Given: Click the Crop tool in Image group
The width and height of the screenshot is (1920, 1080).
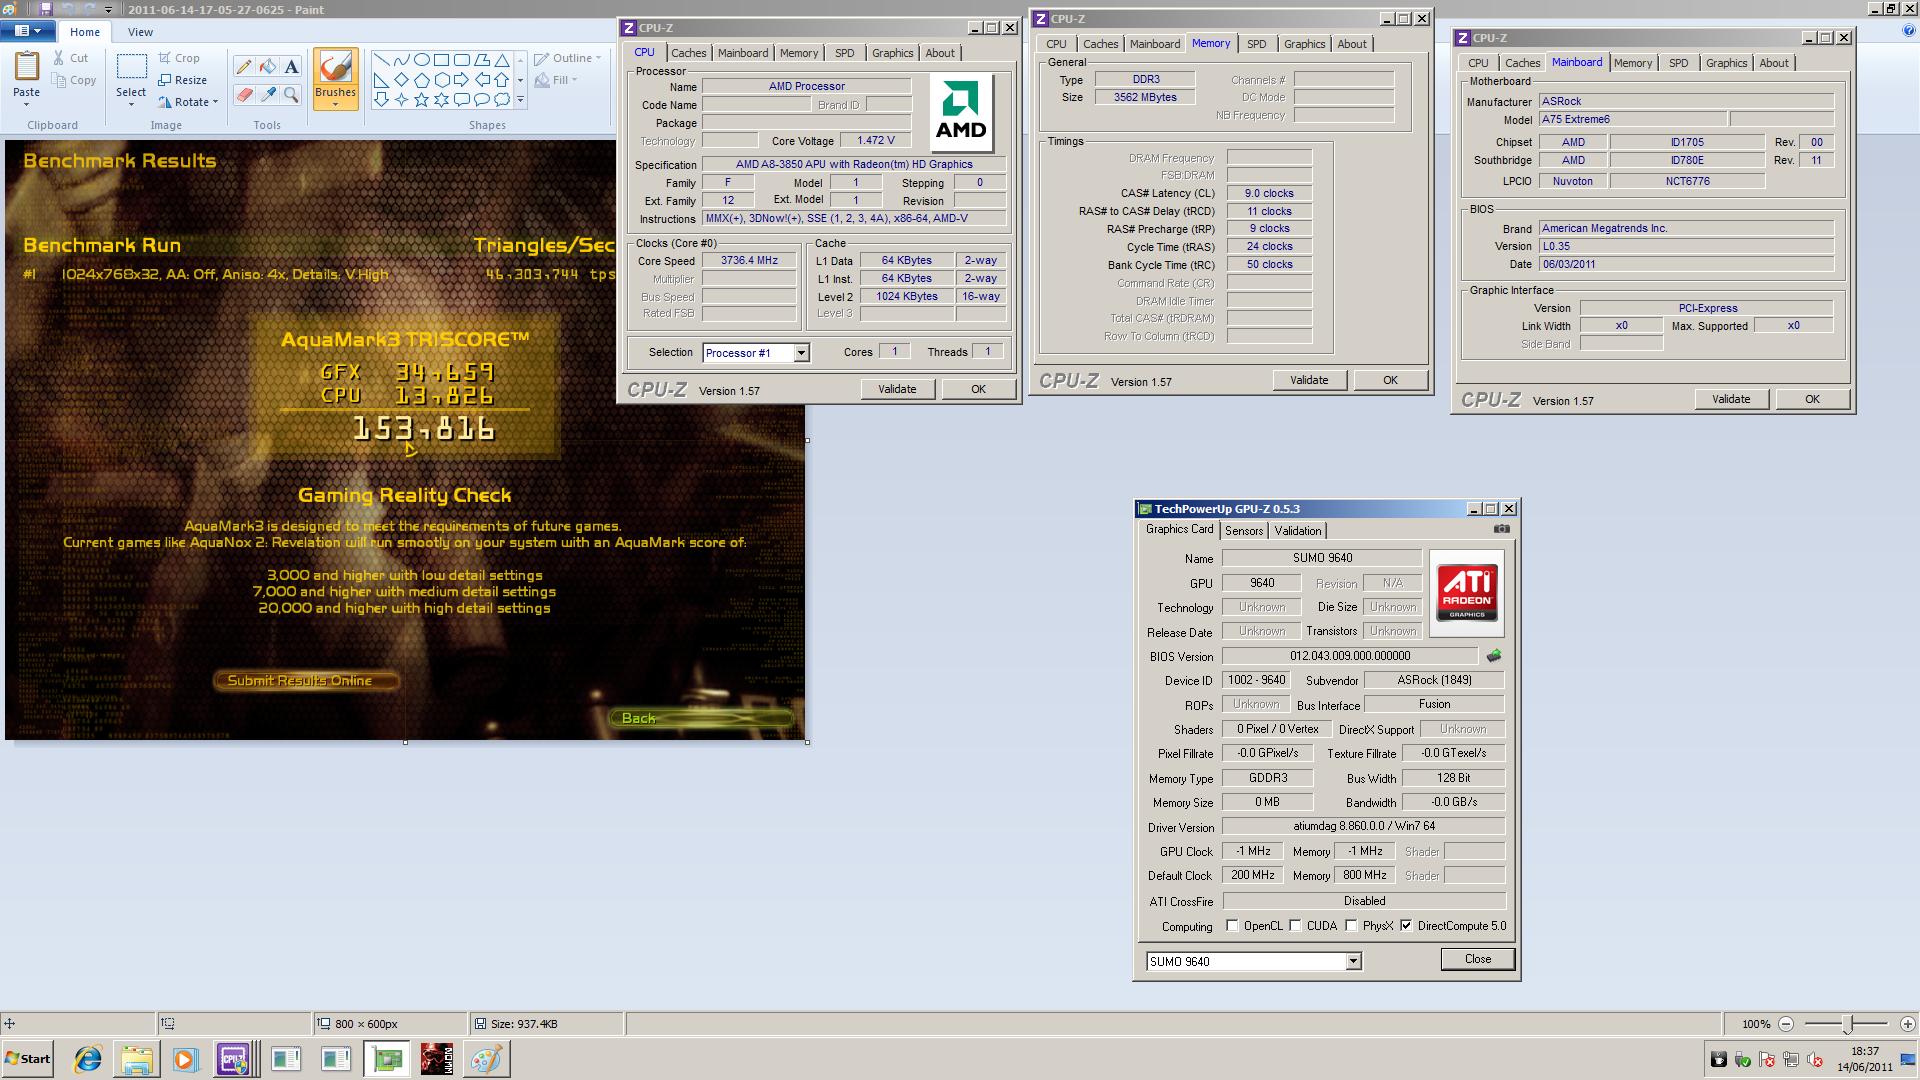Looking at the screenshot, I should (179, 58).
